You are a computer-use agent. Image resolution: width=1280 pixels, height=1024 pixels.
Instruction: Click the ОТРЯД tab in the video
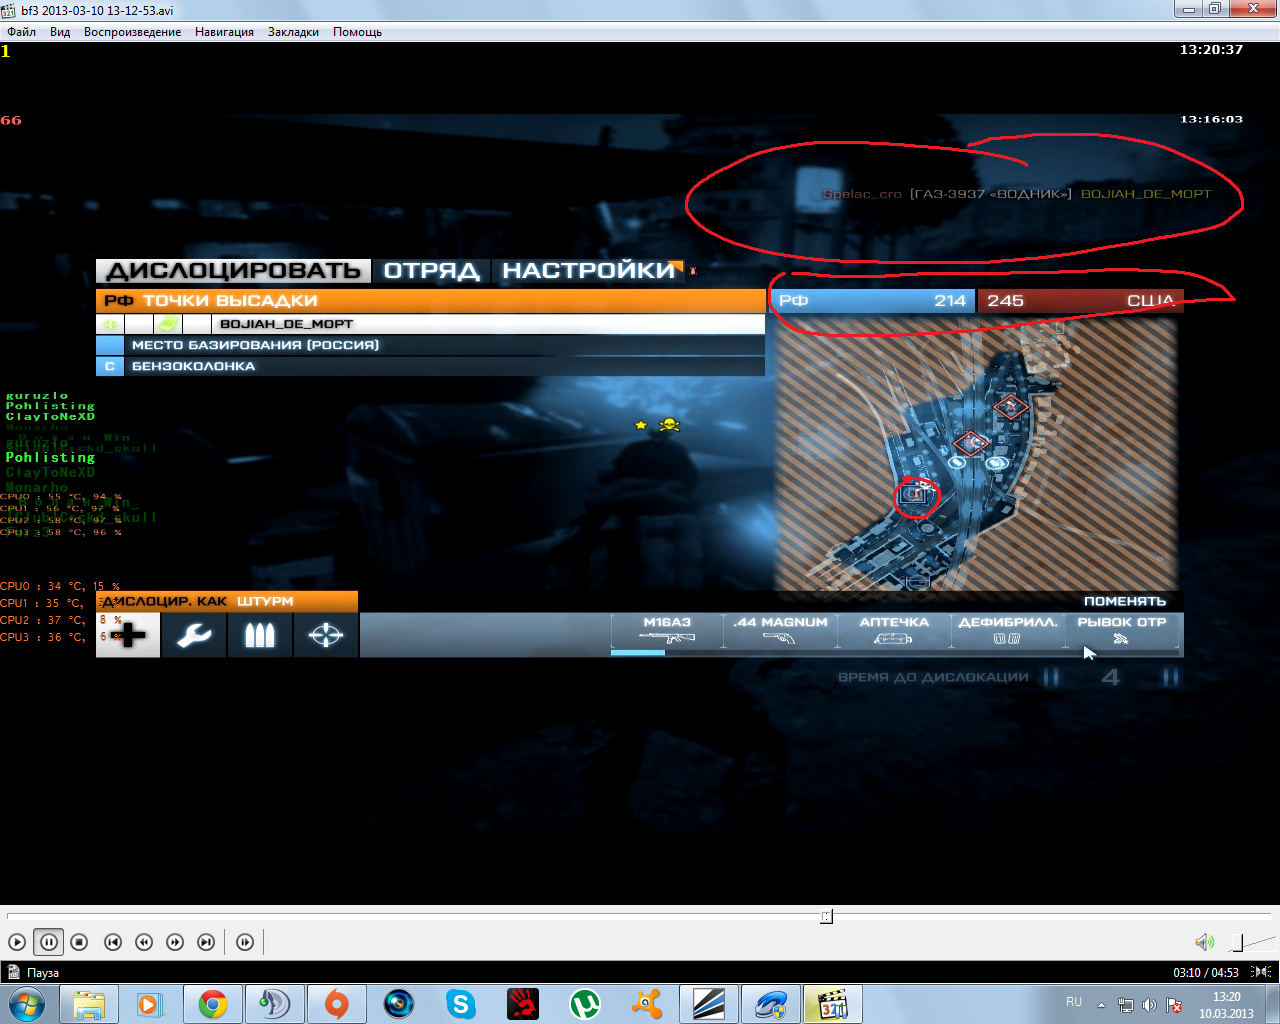432,271
